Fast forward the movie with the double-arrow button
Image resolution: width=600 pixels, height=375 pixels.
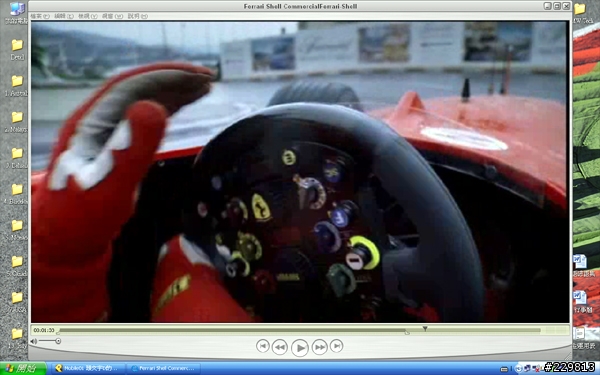[x=320, y=347]
